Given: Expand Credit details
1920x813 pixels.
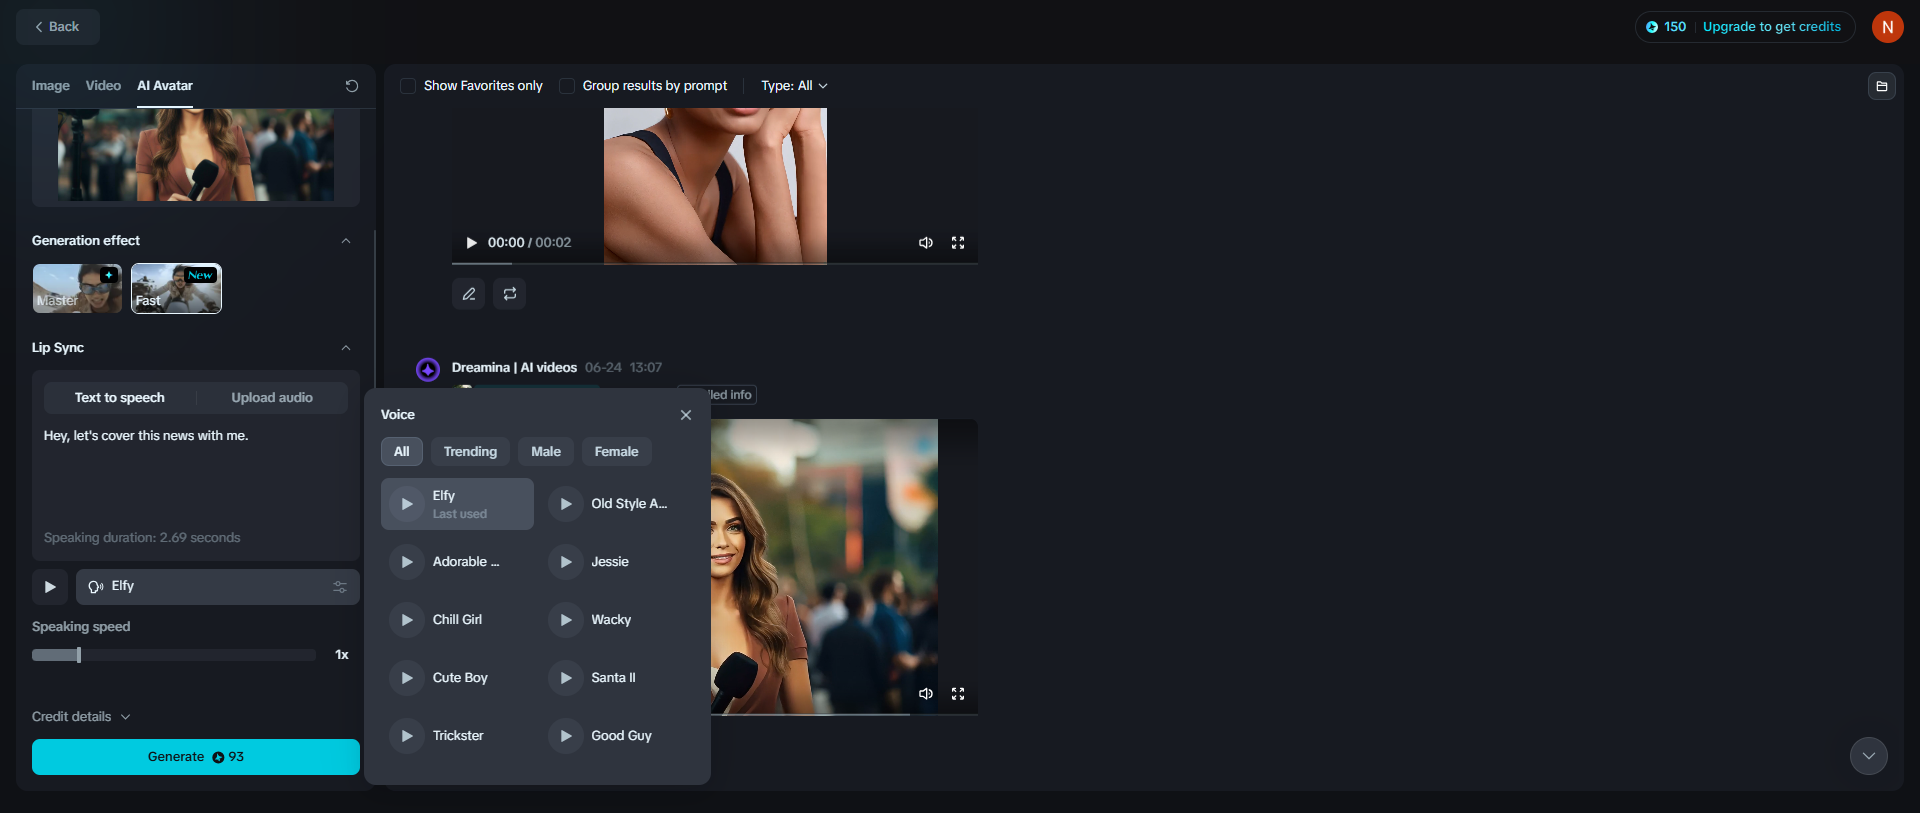Looking at the screenshot, I should pos(81,717).
